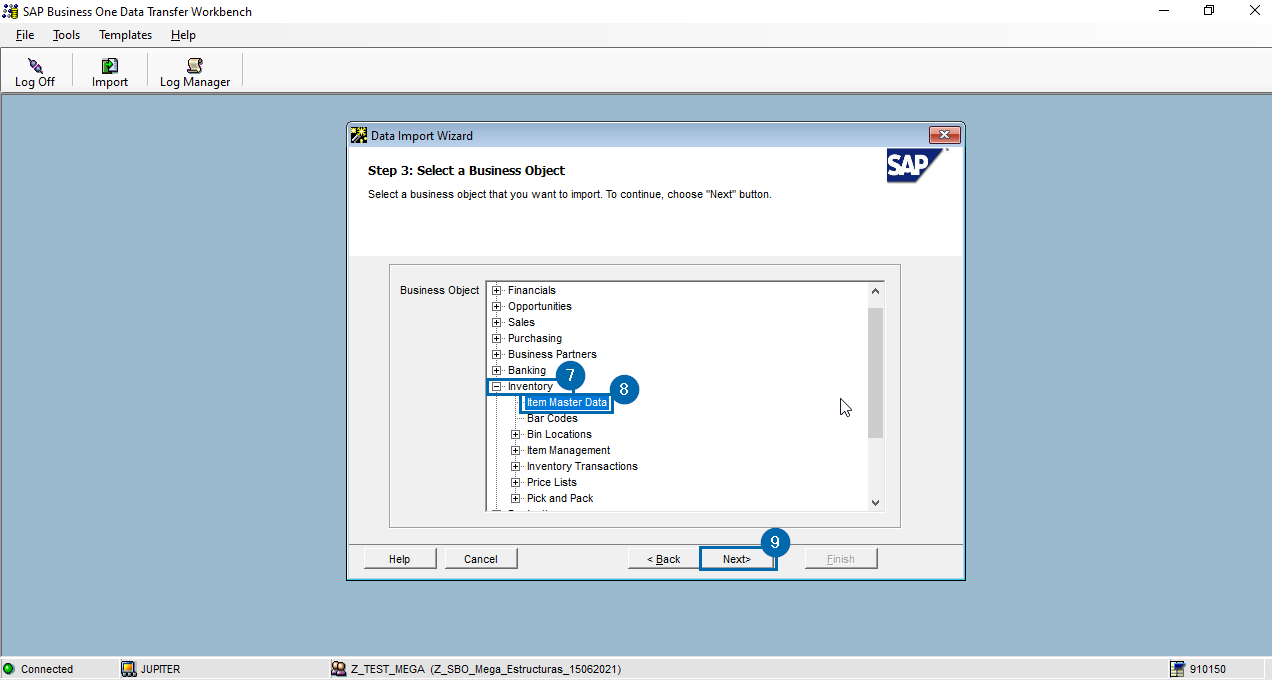Go back with the < Back button

tap(664, 559)
